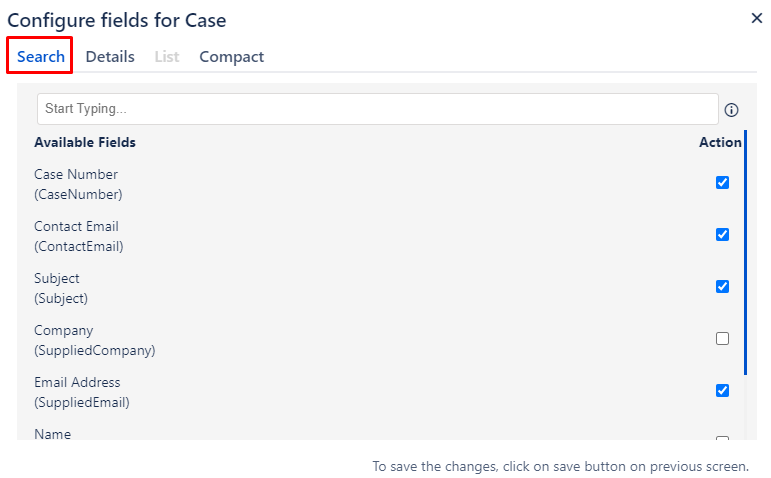
Task: Switch to the Details tab
Action: [x=110, y=57]
